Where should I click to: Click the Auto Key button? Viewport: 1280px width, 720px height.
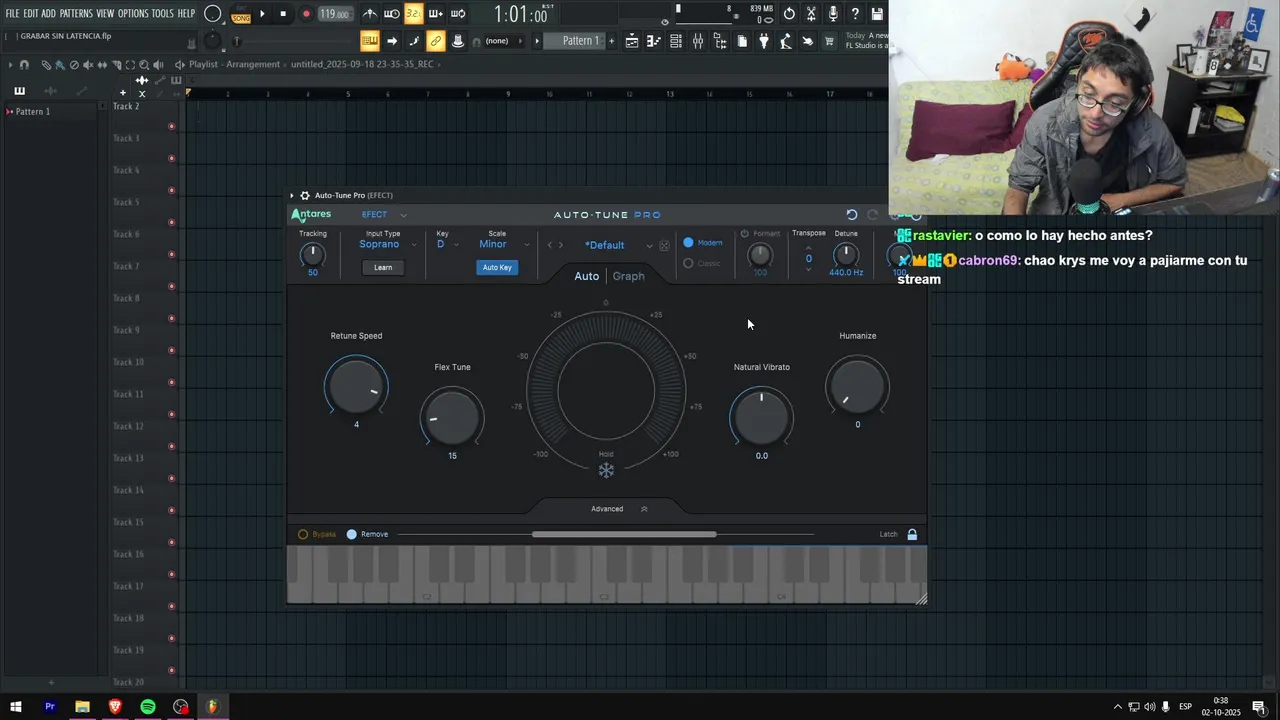pos(497,267)
